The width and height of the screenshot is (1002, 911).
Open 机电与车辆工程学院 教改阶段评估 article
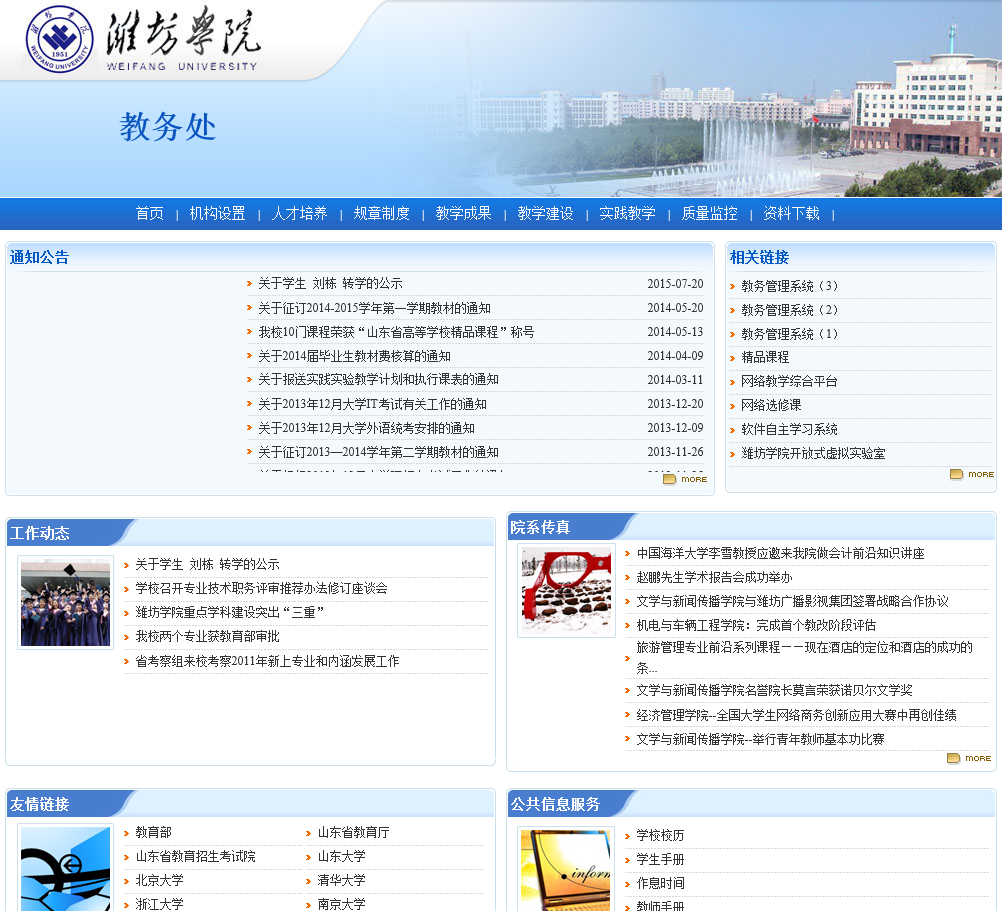pos(756,625)
